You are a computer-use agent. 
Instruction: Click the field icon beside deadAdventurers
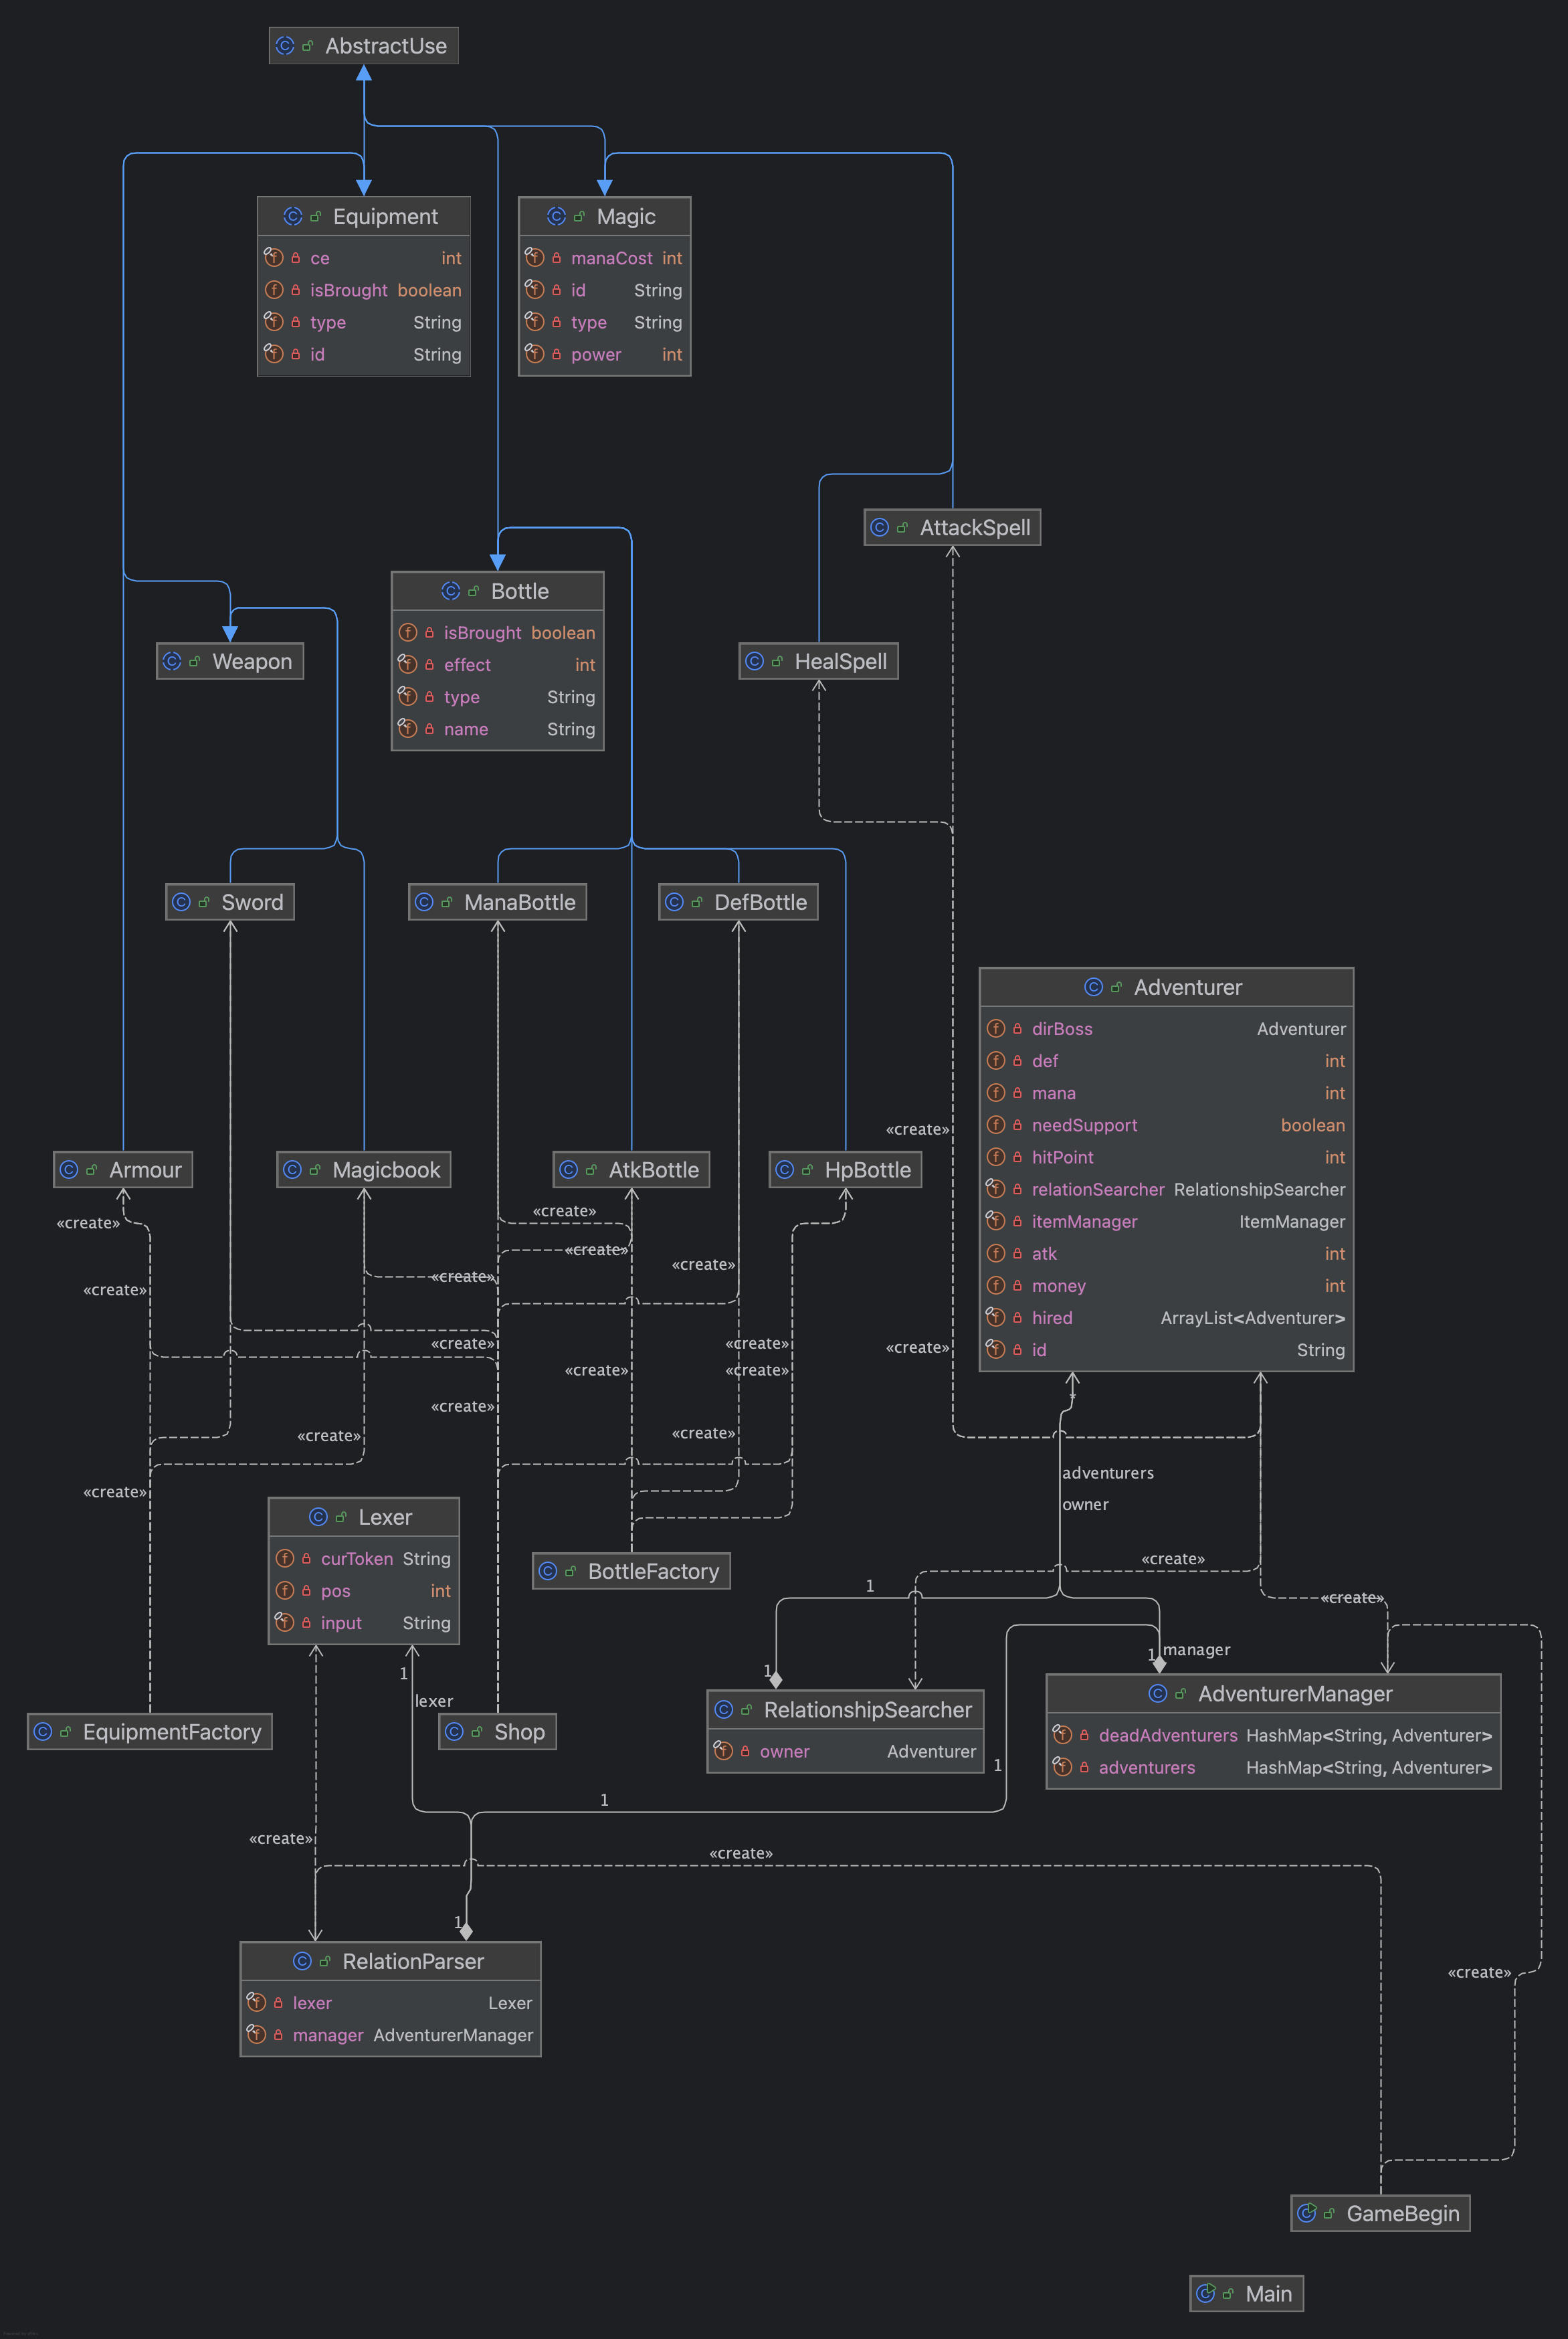(x=1063, y=1735)
